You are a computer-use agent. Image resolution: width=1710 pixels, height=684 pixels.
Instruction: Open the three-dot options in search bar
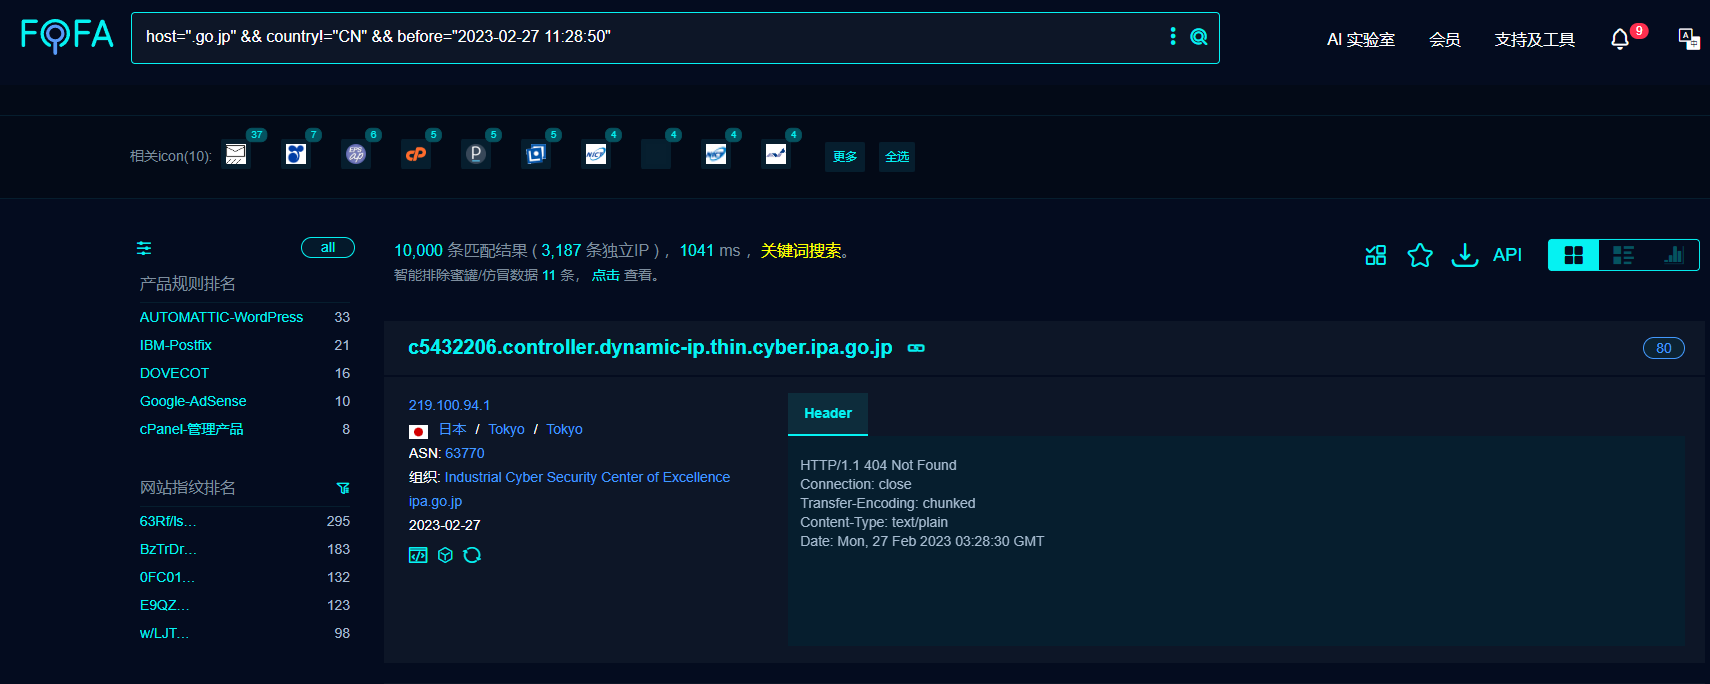tap(1173, 37)
